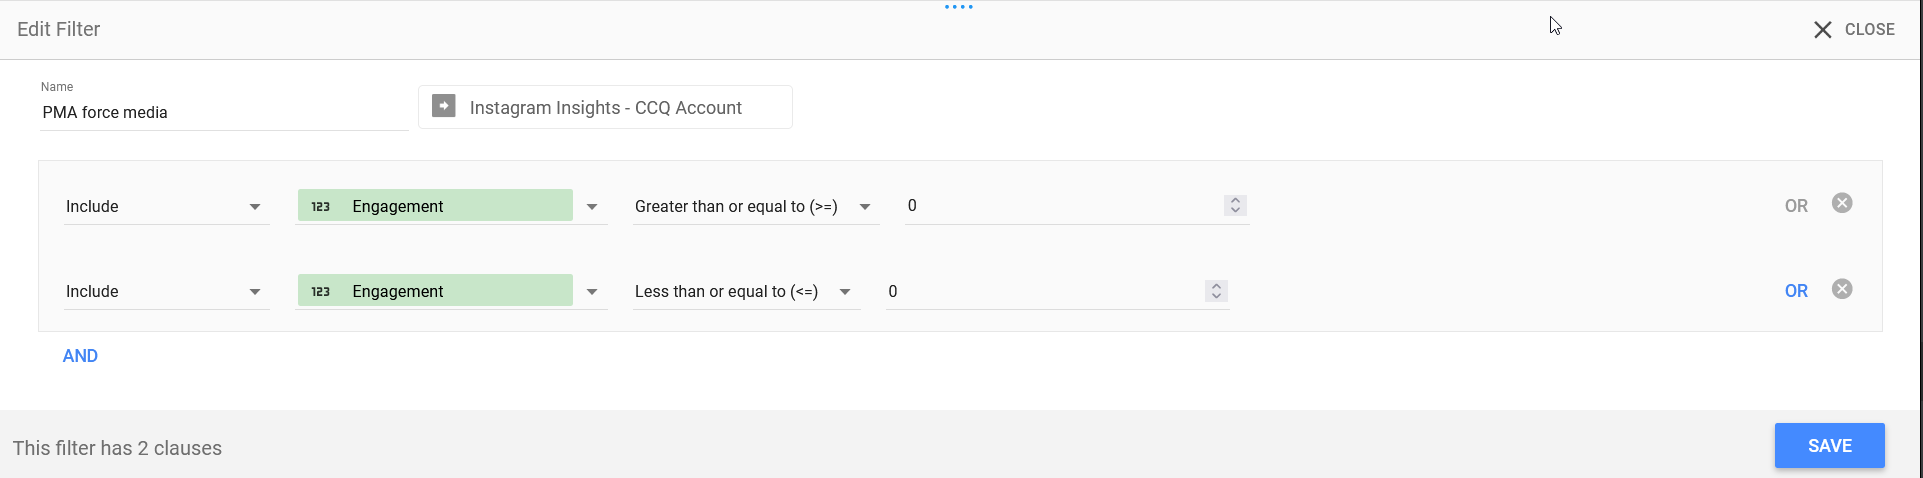This screenshot has height=478, width=1923.
Task: Add an AND clause
Action: tap(80, 356)
